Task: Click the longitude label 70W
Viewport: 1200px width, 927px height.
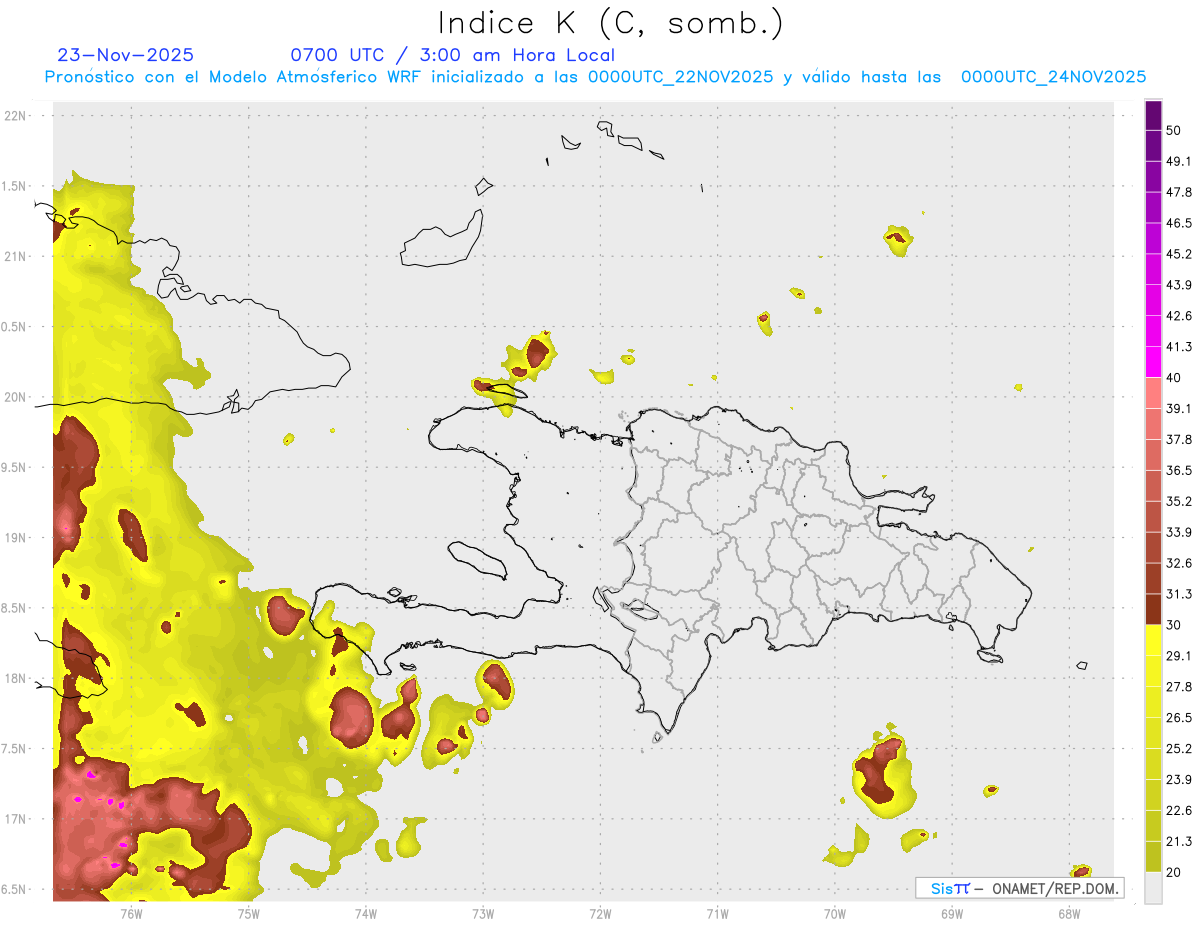Action: pos(834,913)
